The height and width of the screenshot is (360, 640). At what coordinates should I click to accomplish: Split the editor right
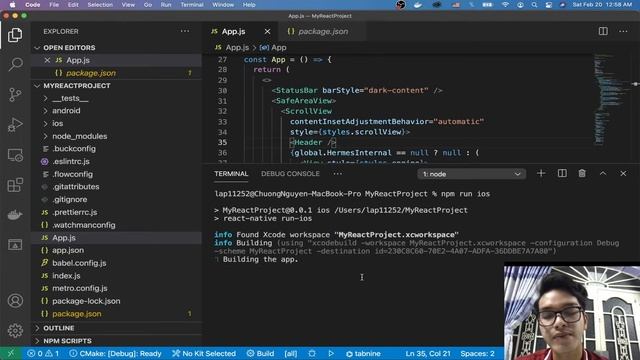click(x=603, y=31)
